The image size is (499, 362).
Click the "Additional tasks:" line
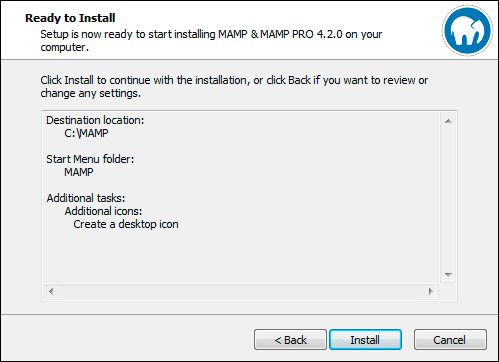(86, 198)
